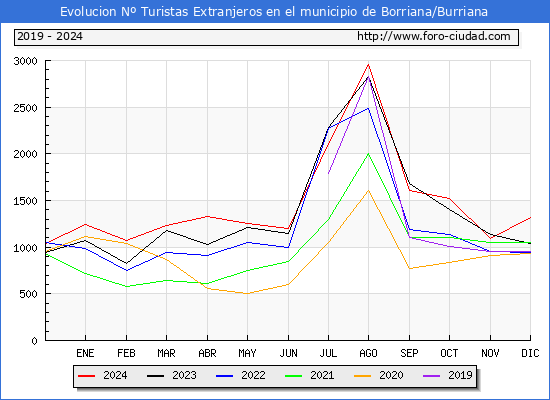
Task: Click the black 2023 low point at FEB
Action: (x=126, y=263)
